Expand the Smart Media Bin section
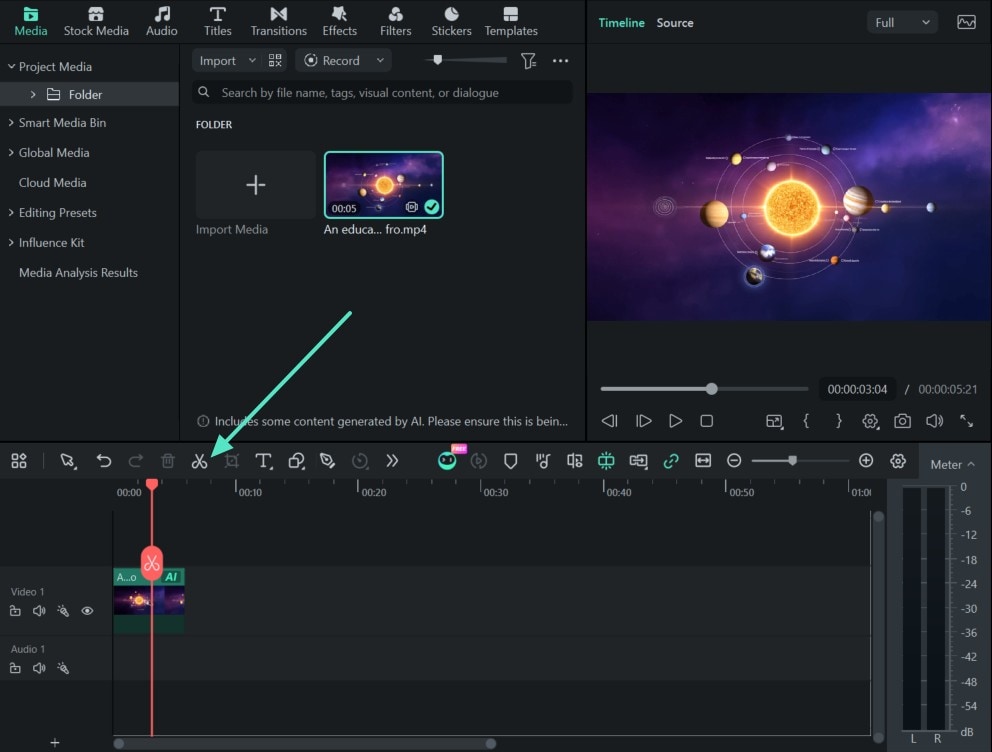 click(x=11, y=123)
